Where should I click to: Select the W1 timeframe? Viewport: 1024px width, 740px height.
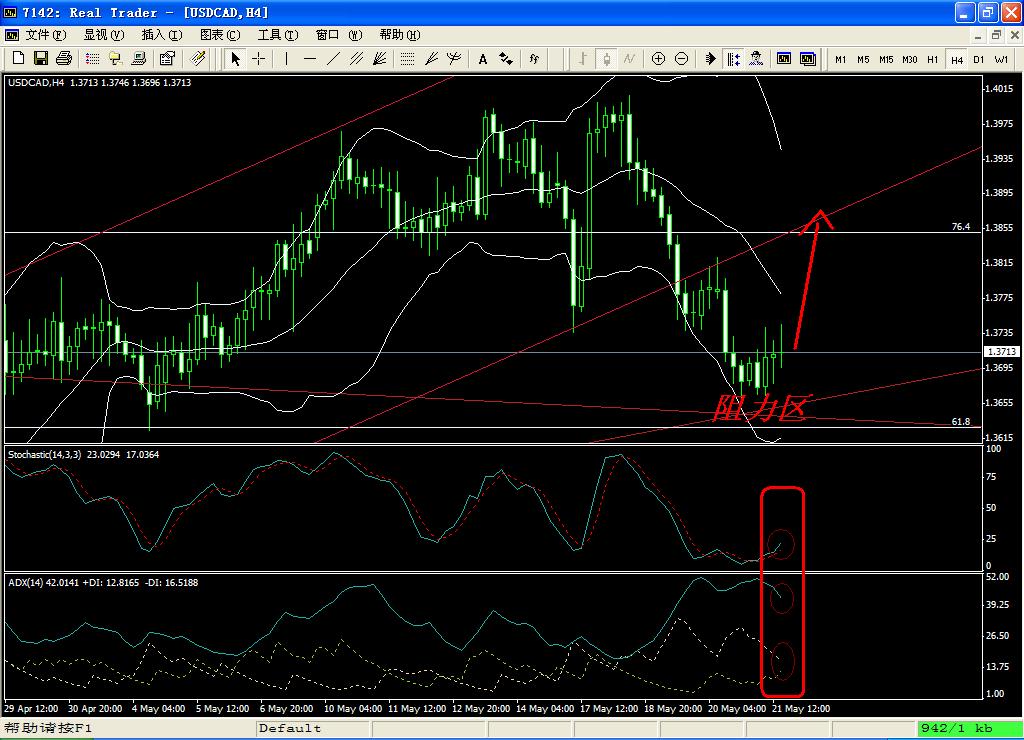pyautogui.click(x=1001, y=59)
